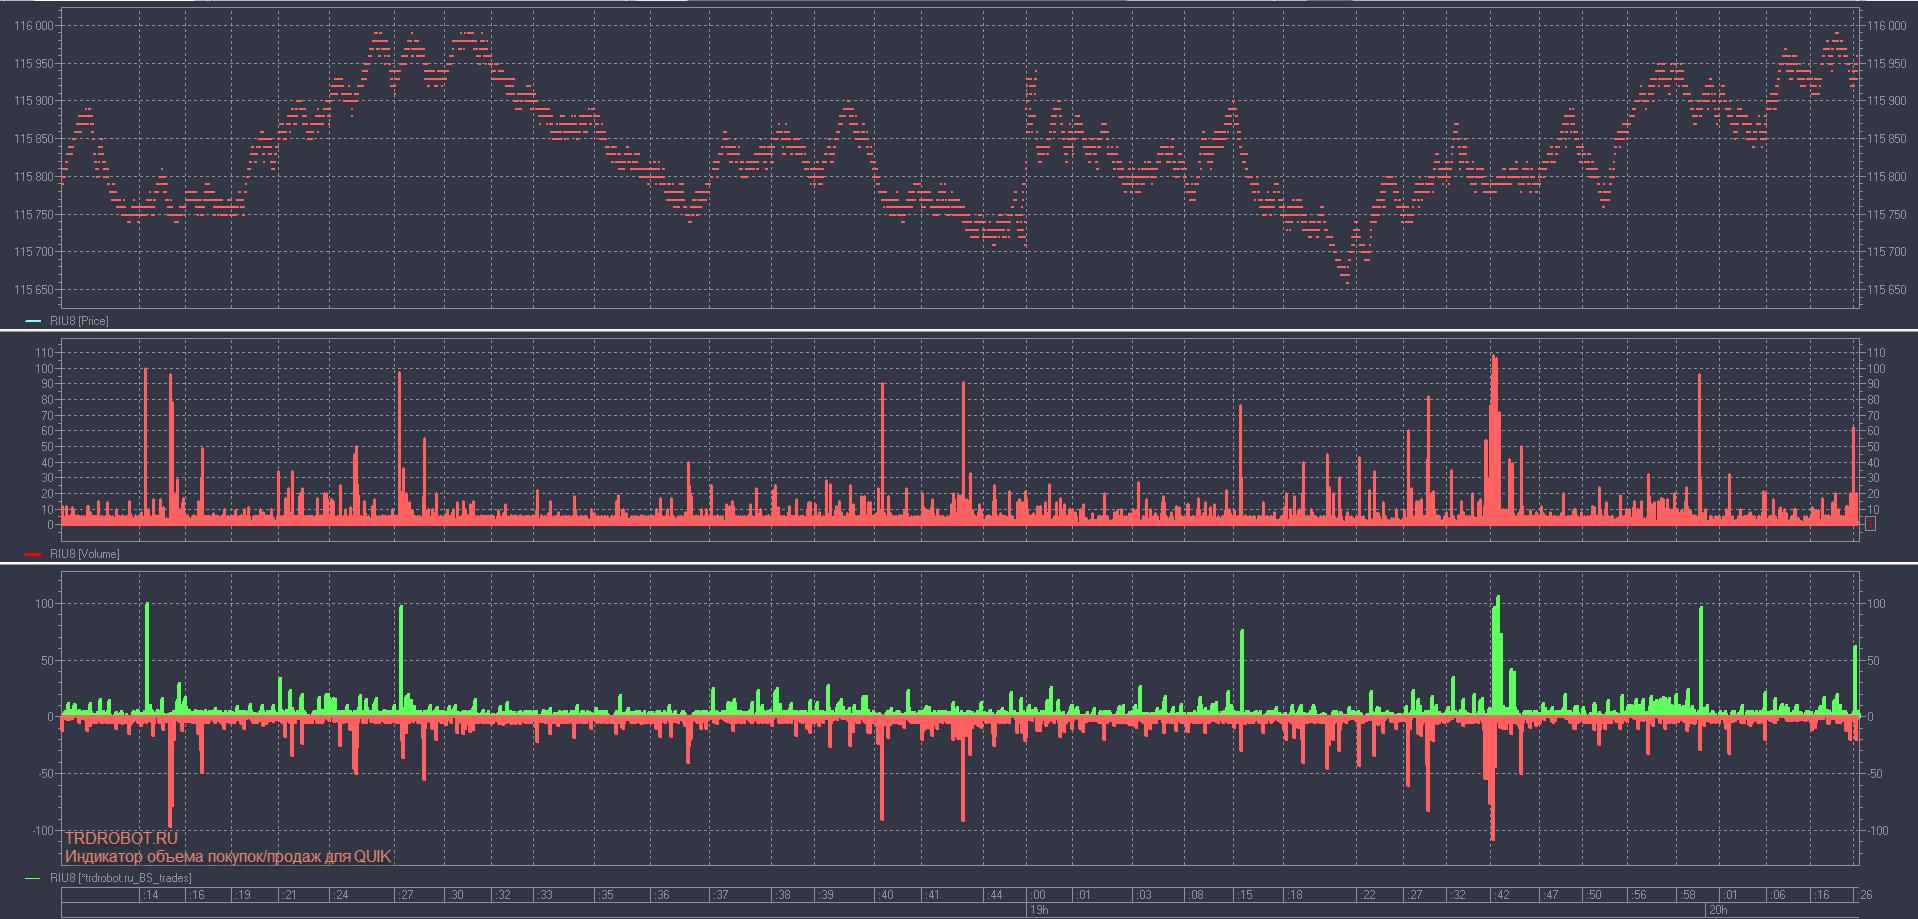
Task: Click the red RIU8 Volume legend marker
Action: pyautogui.click(x=33, y=554)
